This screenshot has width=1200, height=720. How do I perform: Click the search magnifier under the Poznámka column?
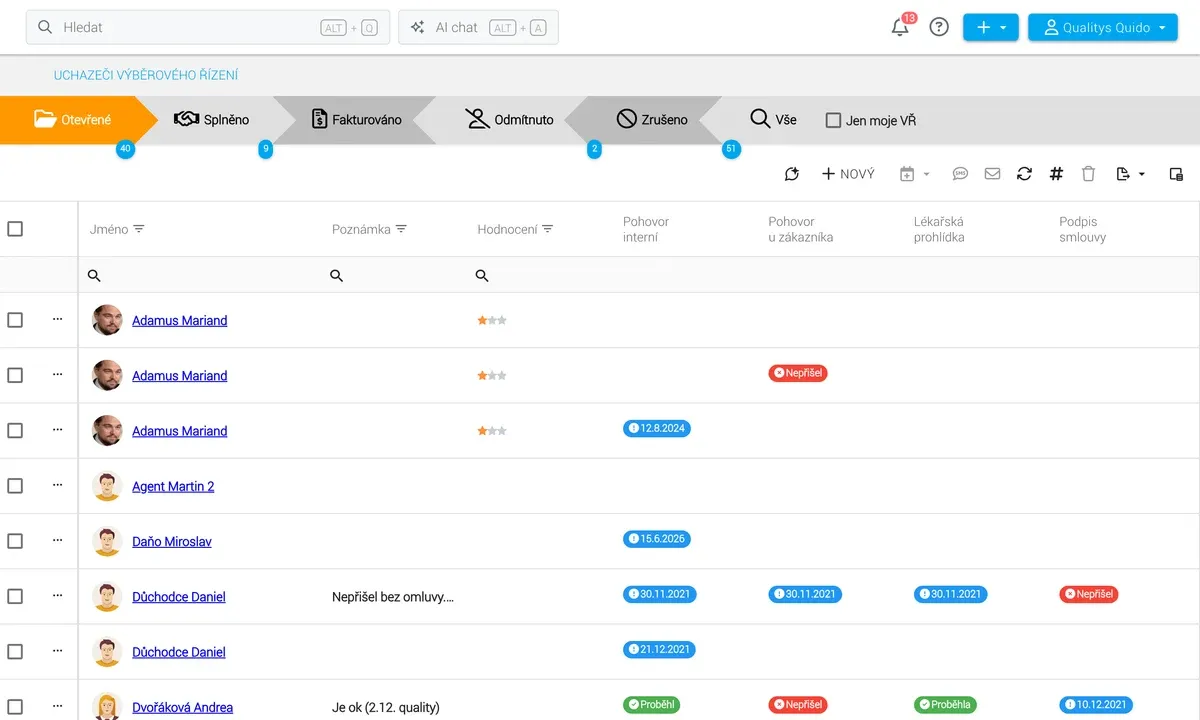(x=337, y=276)
